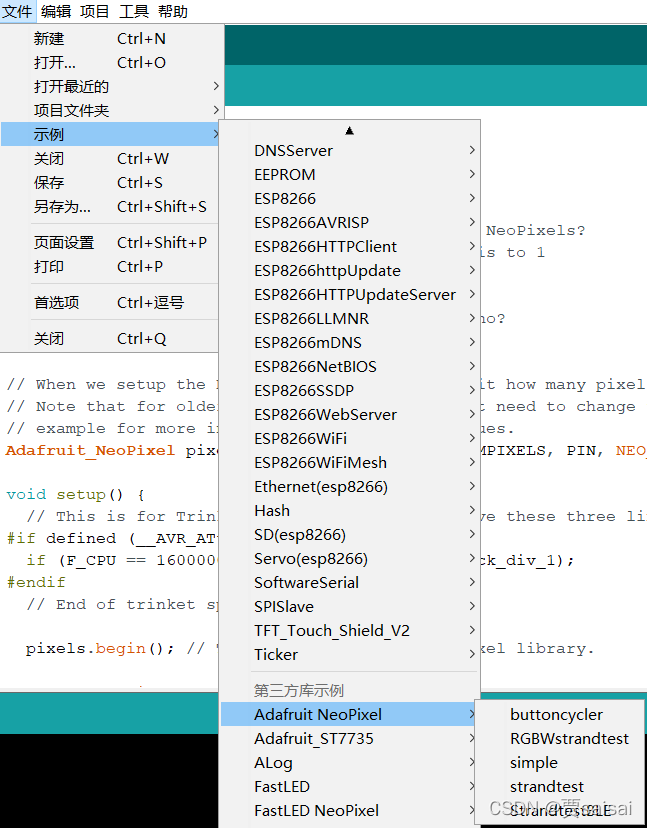Open the Adafruit_ST7735 examples submenu
The height and width of the screenshot is (828, 647).
pos(350,738)
